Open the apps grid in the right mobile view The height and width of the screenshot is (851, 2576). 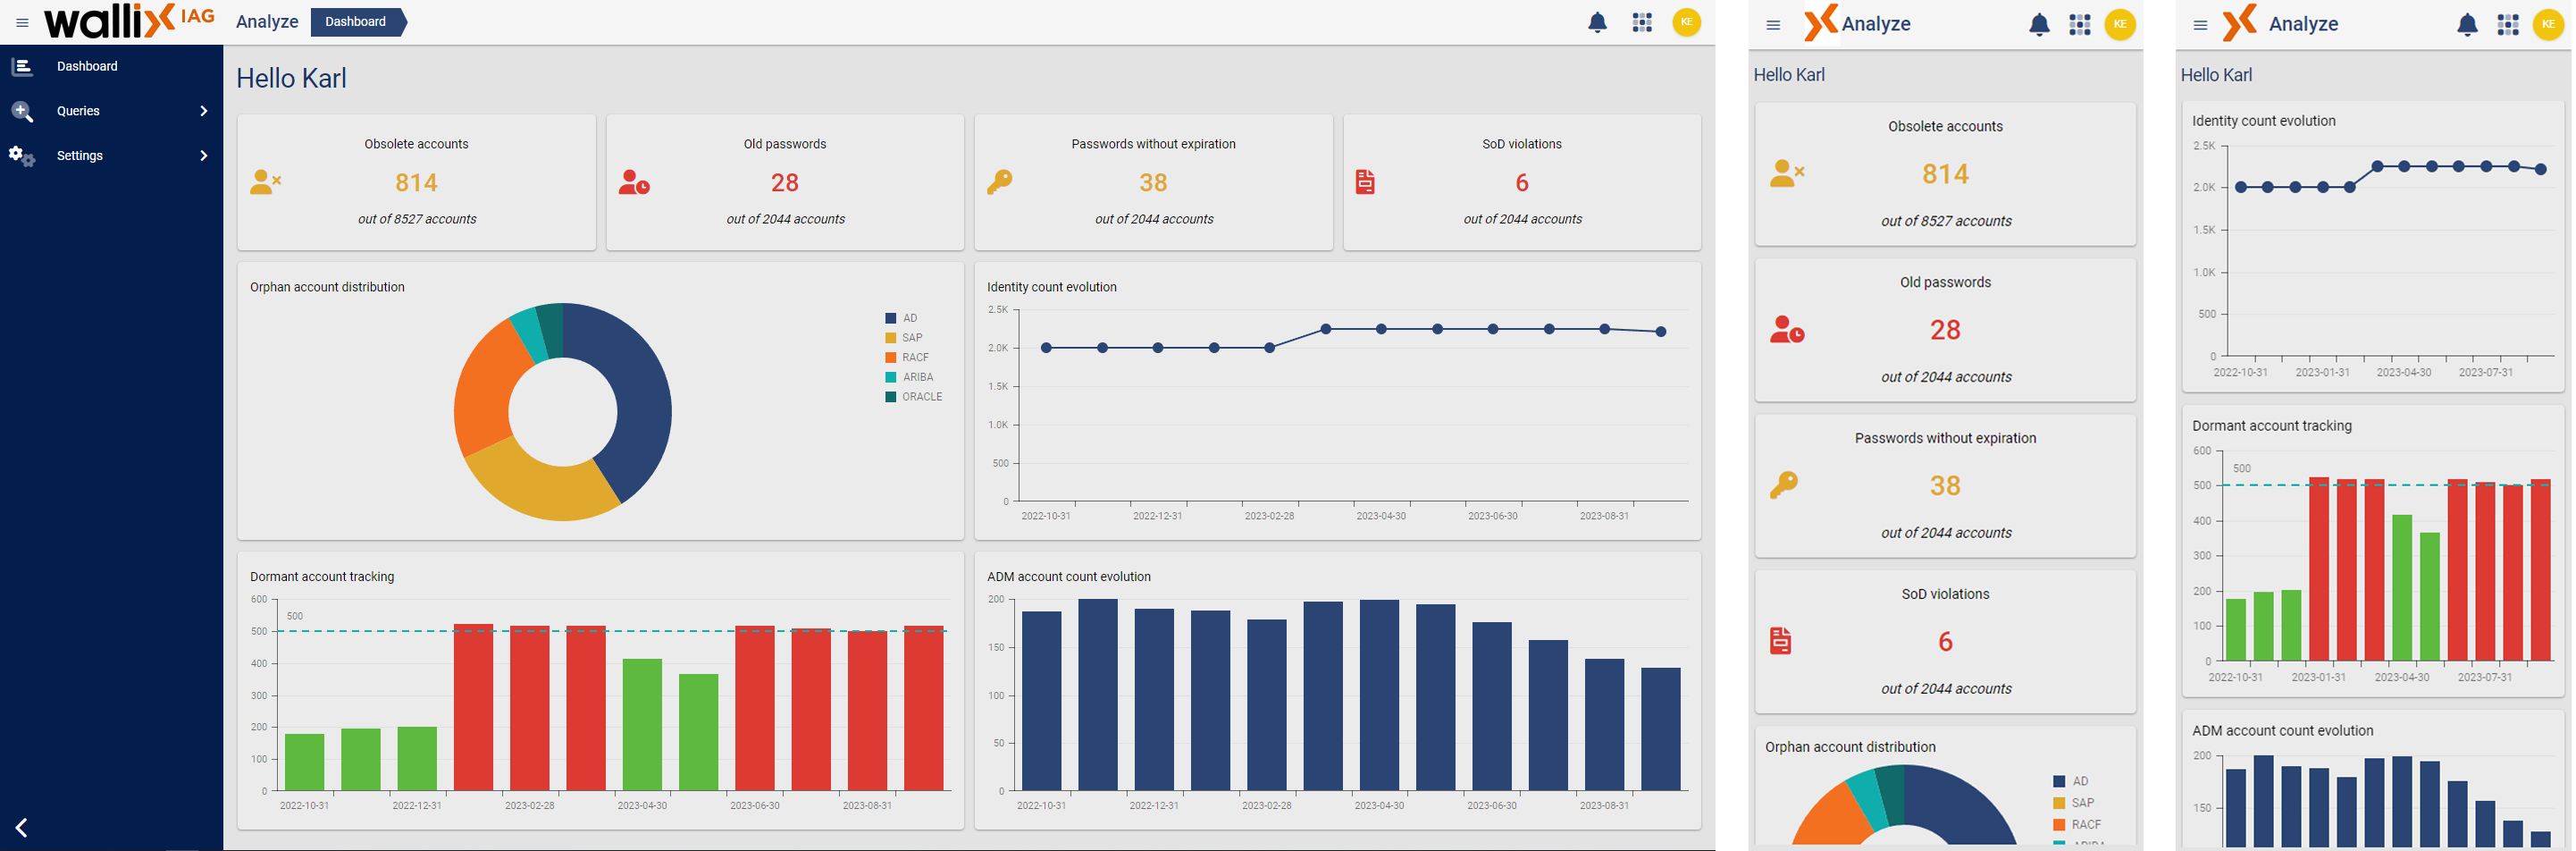click(2508, 25)
